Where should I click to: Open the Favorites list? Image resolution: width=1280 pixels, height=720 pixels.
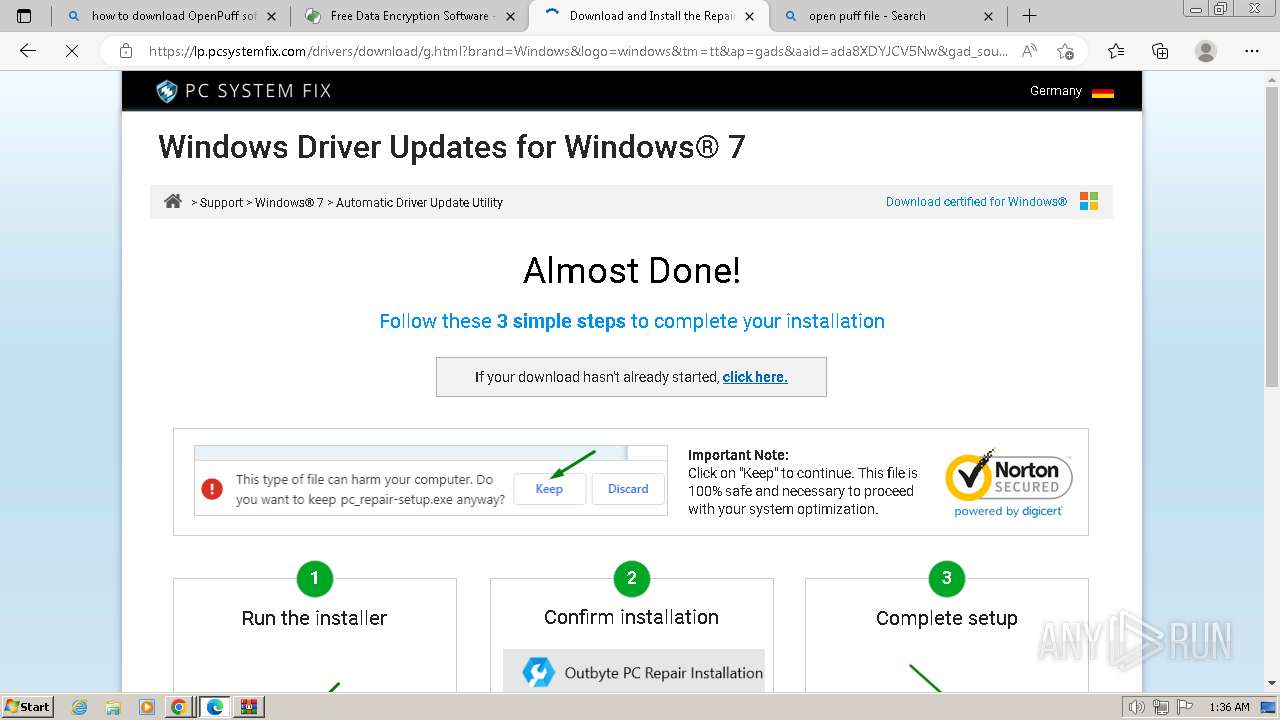1116,51
